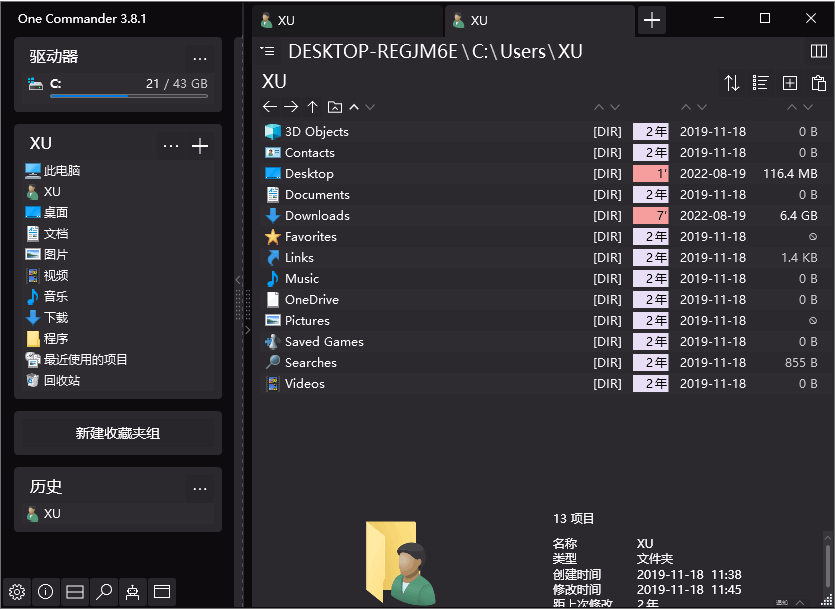Click the paste clipboard icon in the XU pane
The image size is (835, 609).
[x=819, y=83]
